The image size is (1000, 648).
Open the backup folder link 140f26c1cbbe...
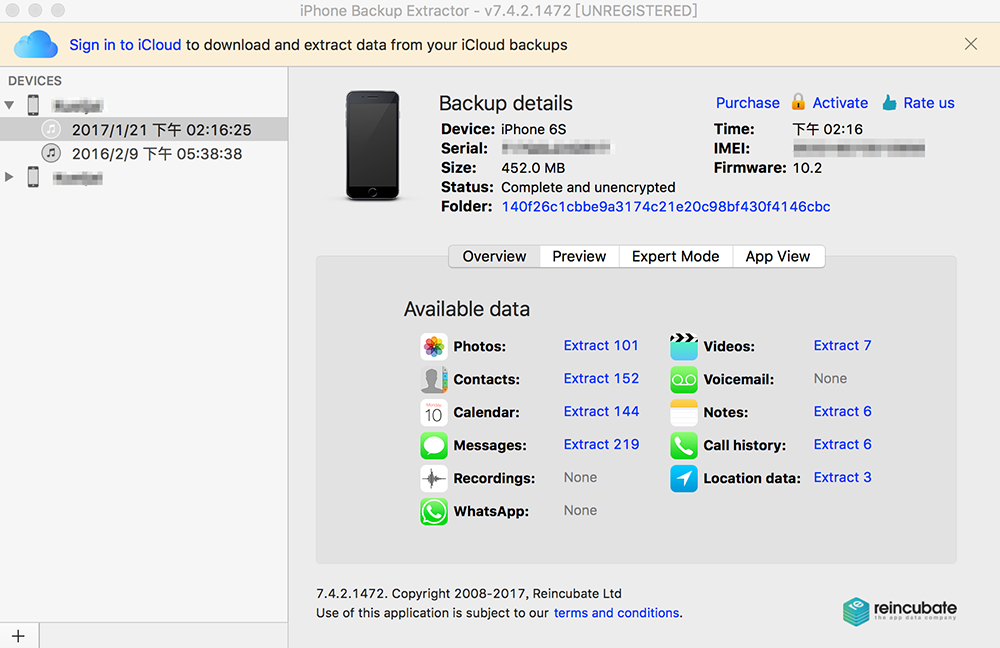point(666,207)
